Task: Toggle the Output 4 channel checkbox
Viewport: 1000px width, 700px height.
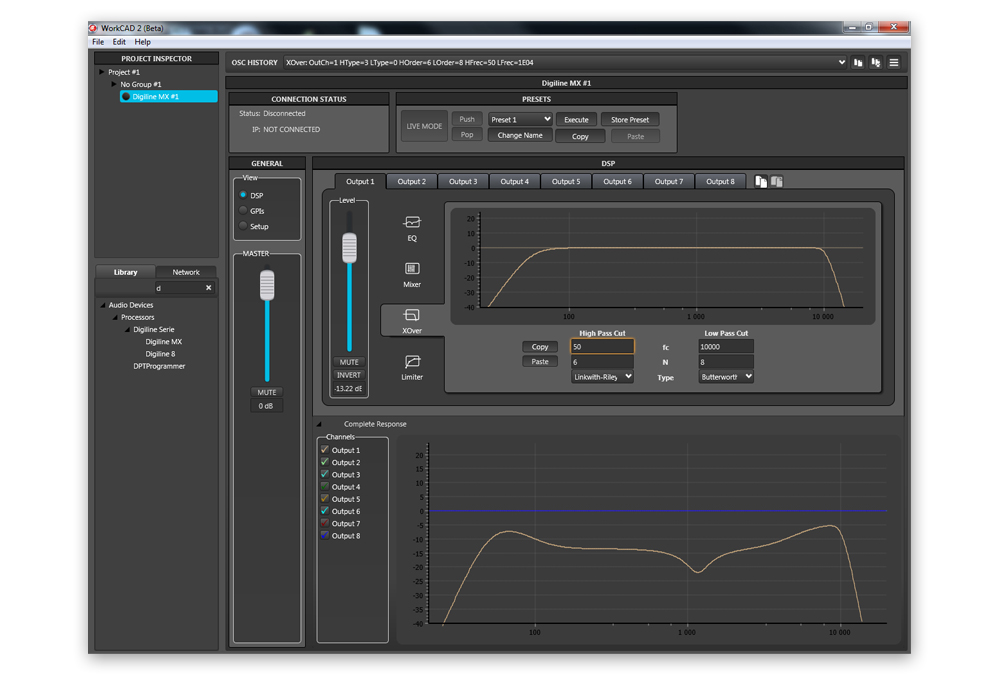Action: pyautogui.click(x=325, y=487)
